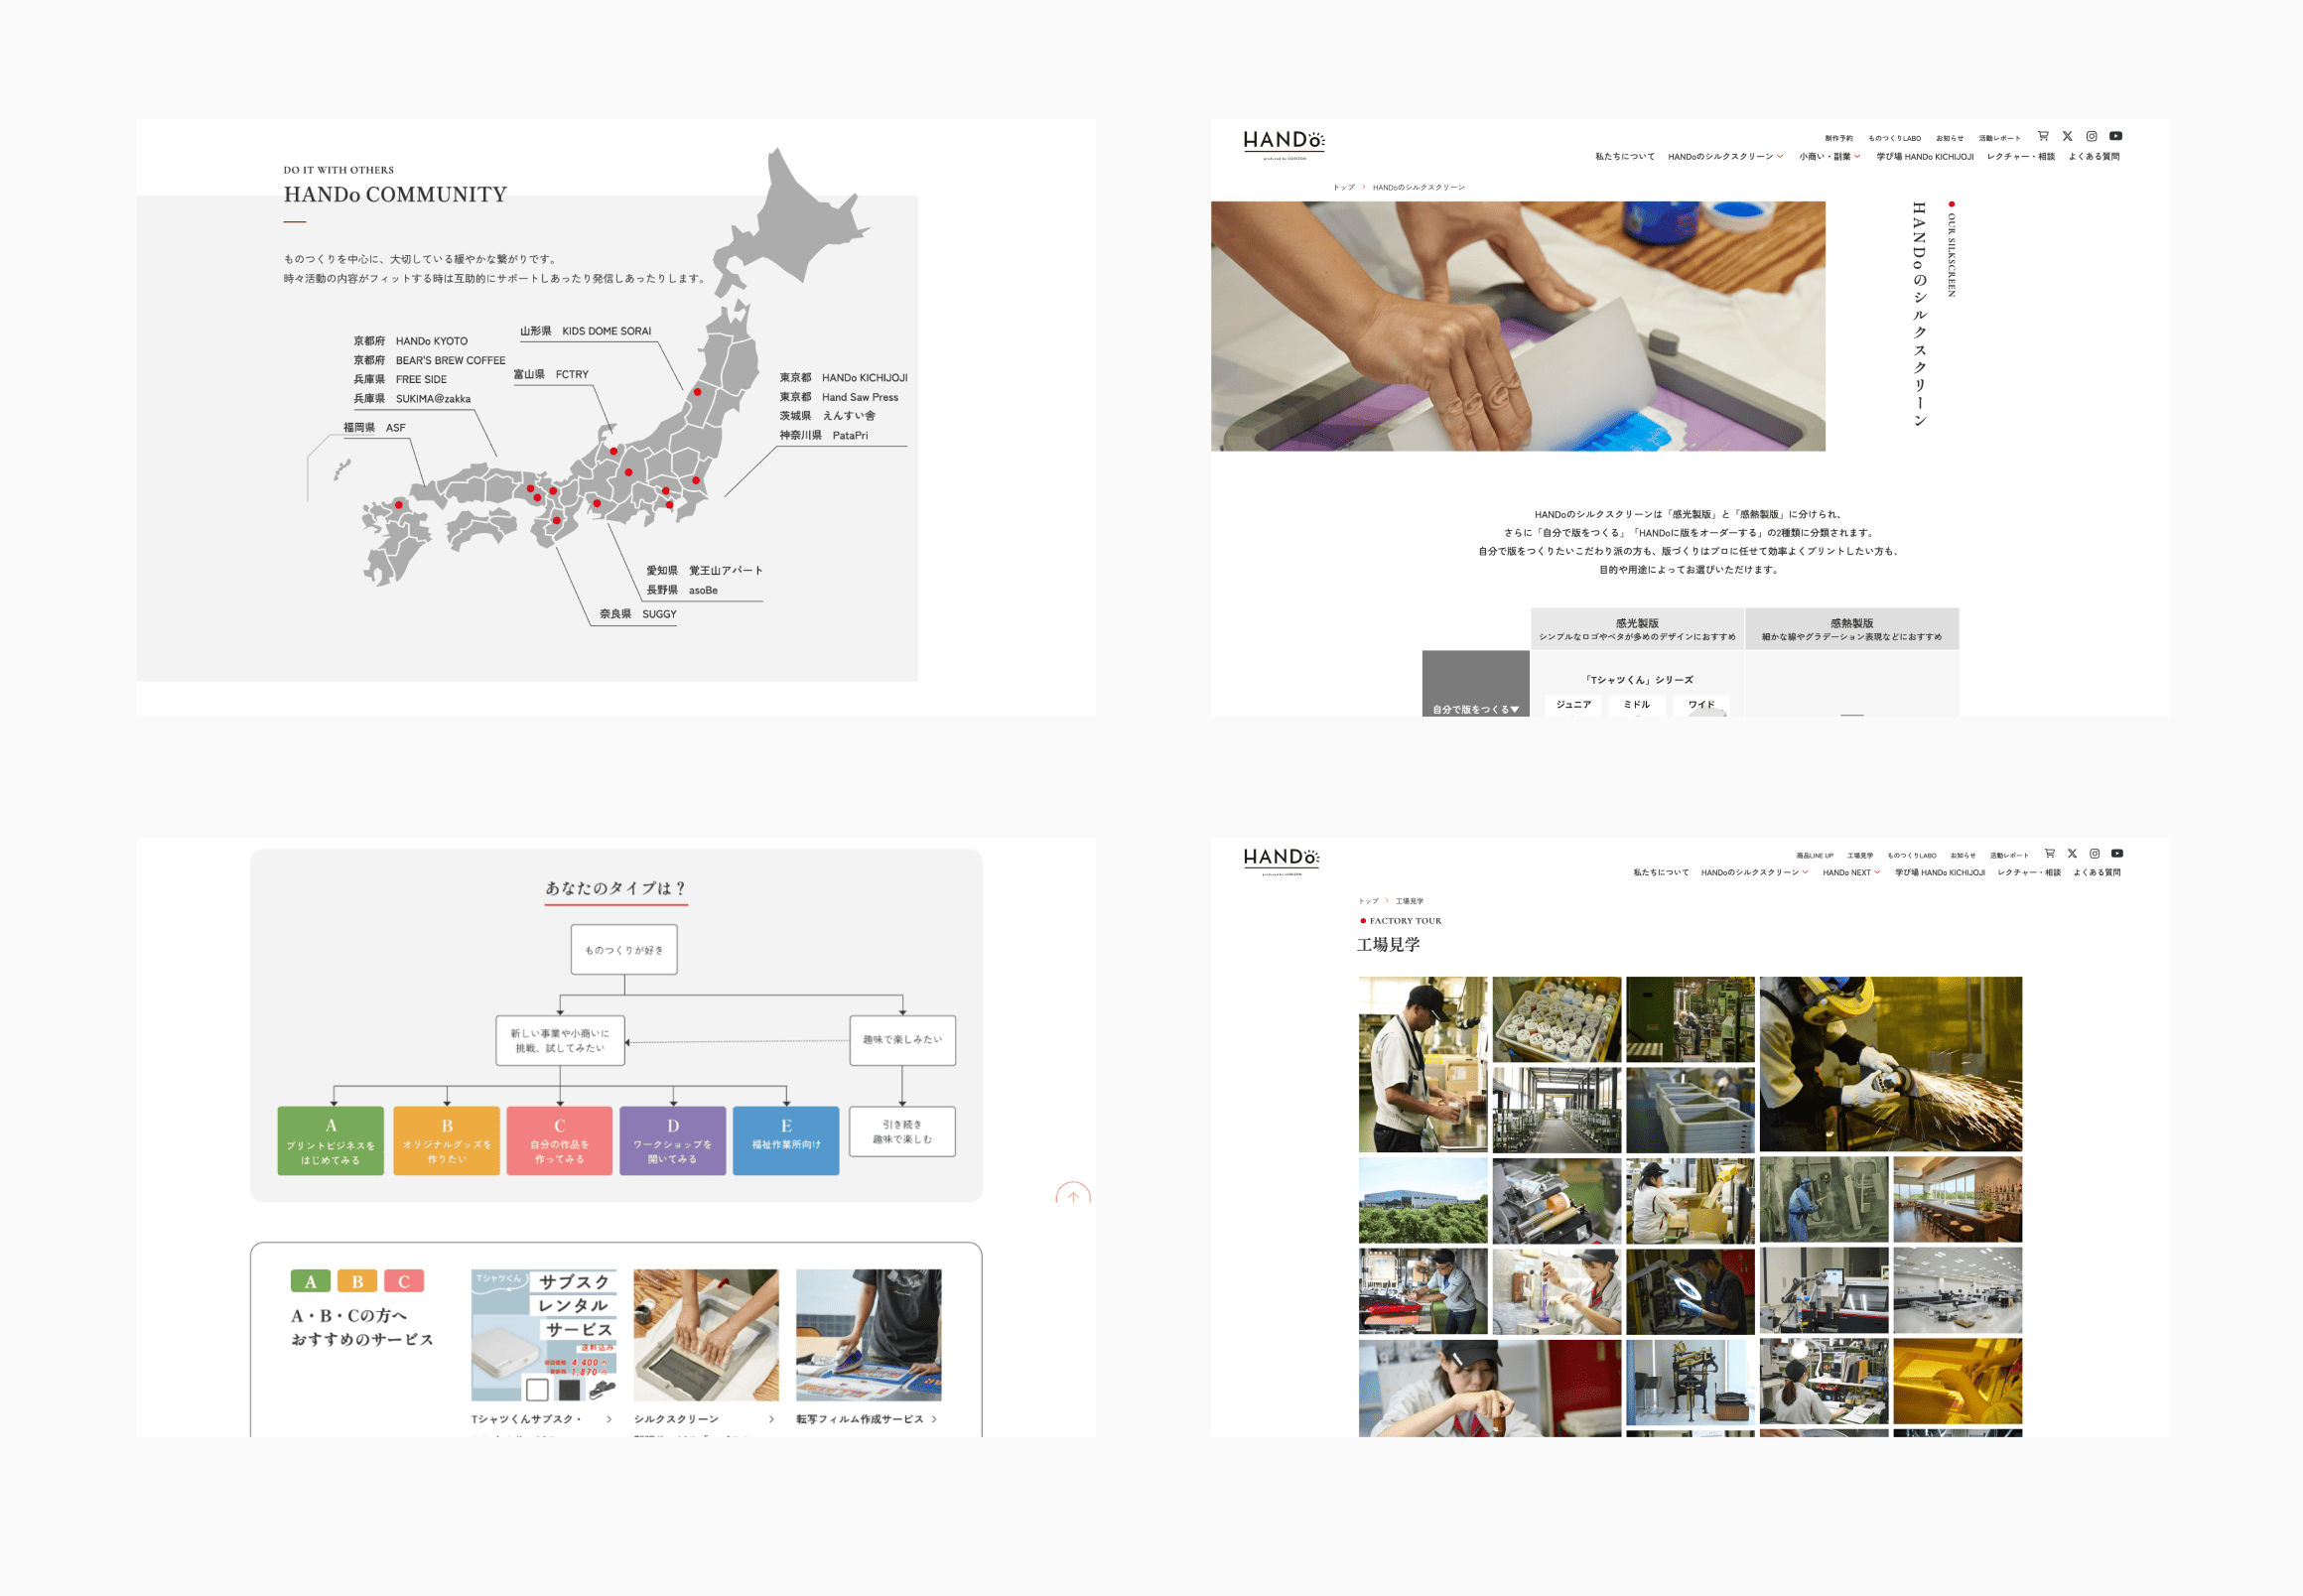Click the HANDo logo on the factory tour page

(x=1281, y=859)
